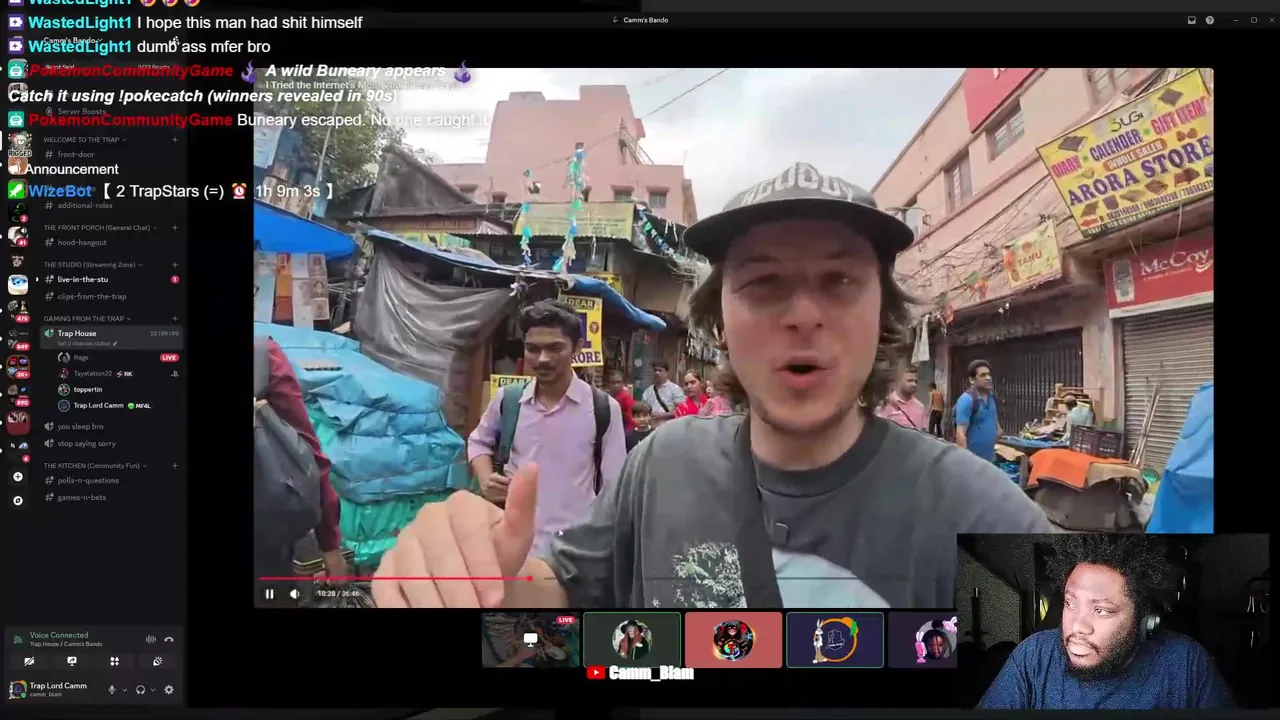The height and width of the screenshot is (720, 1280).
Task: Open the Activities launcher icon
Action: tap(114, 661)
